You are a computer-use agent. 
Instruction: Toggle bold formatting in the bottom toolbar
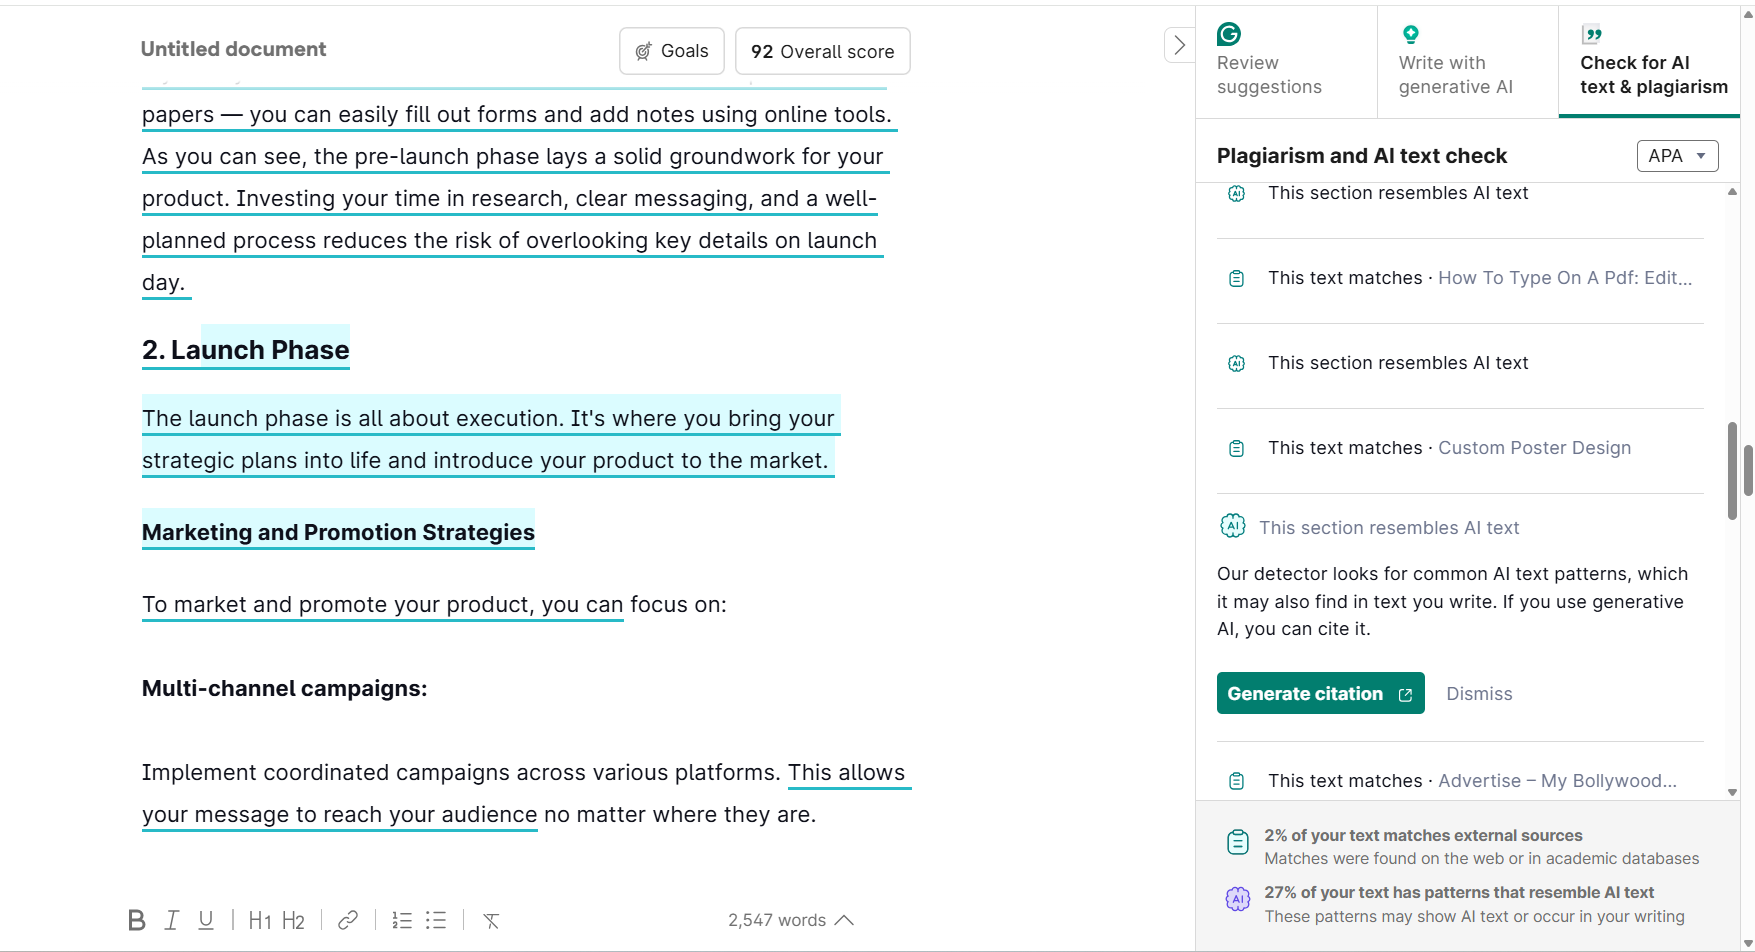[x=137, y=920]
